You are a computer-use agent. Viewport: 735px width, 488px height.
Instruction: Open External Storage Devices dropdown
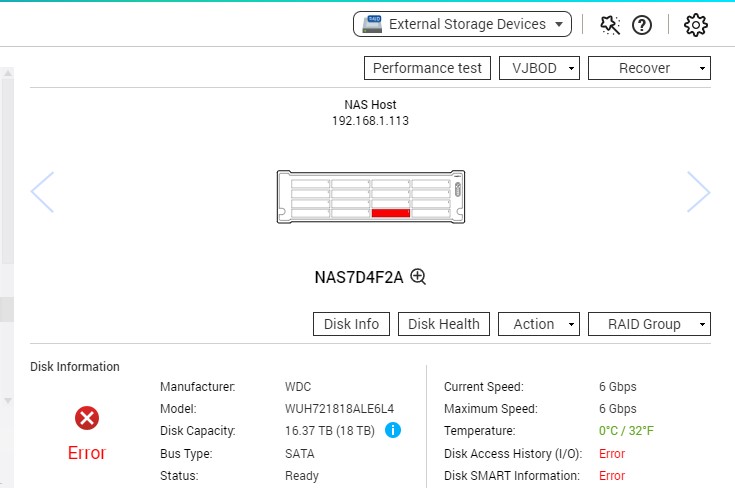click(x=461, y=24)
